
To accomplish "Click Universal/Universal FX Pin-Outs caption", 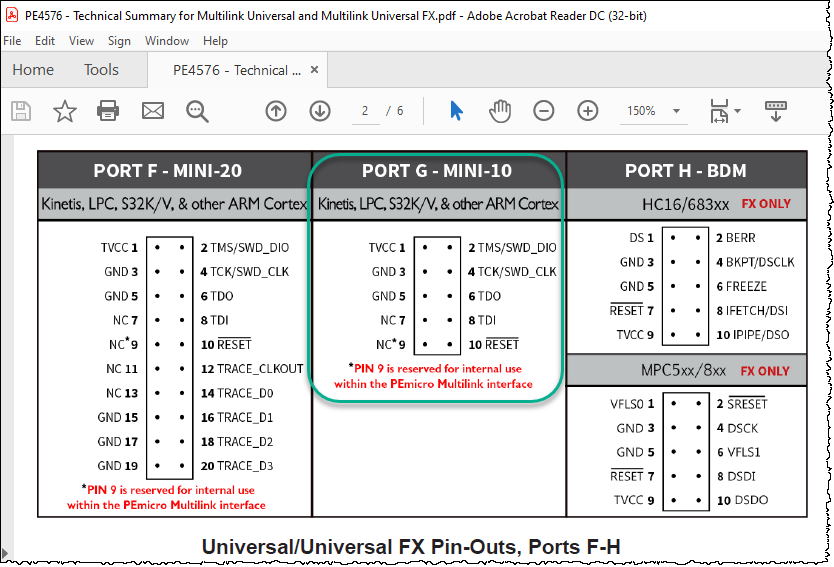I will point(411,547).
